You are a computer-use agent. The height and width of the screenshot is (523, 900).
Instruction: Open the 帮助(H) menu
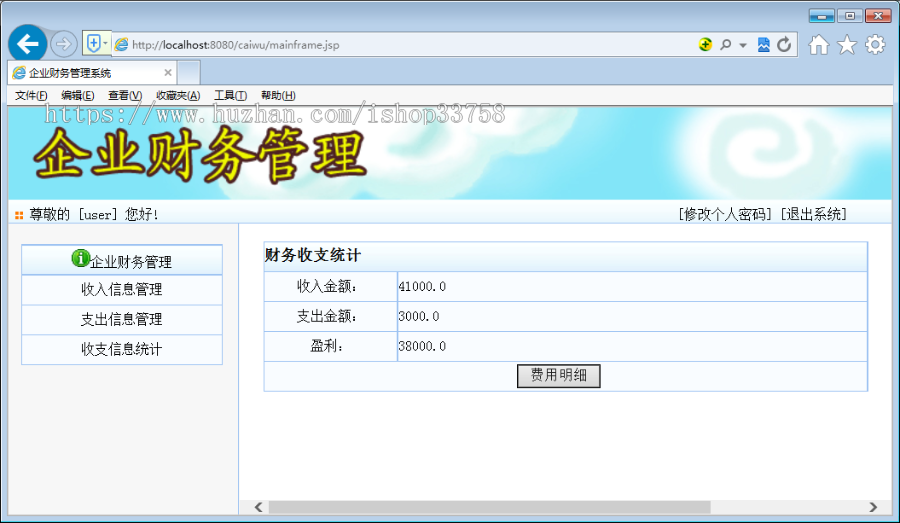278,95
